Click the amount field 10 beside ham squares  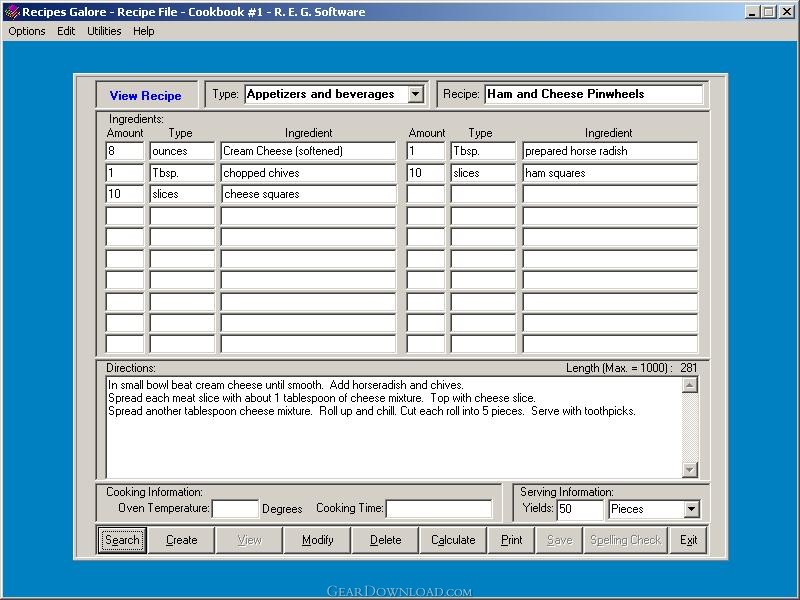click(x=426, y=173)
